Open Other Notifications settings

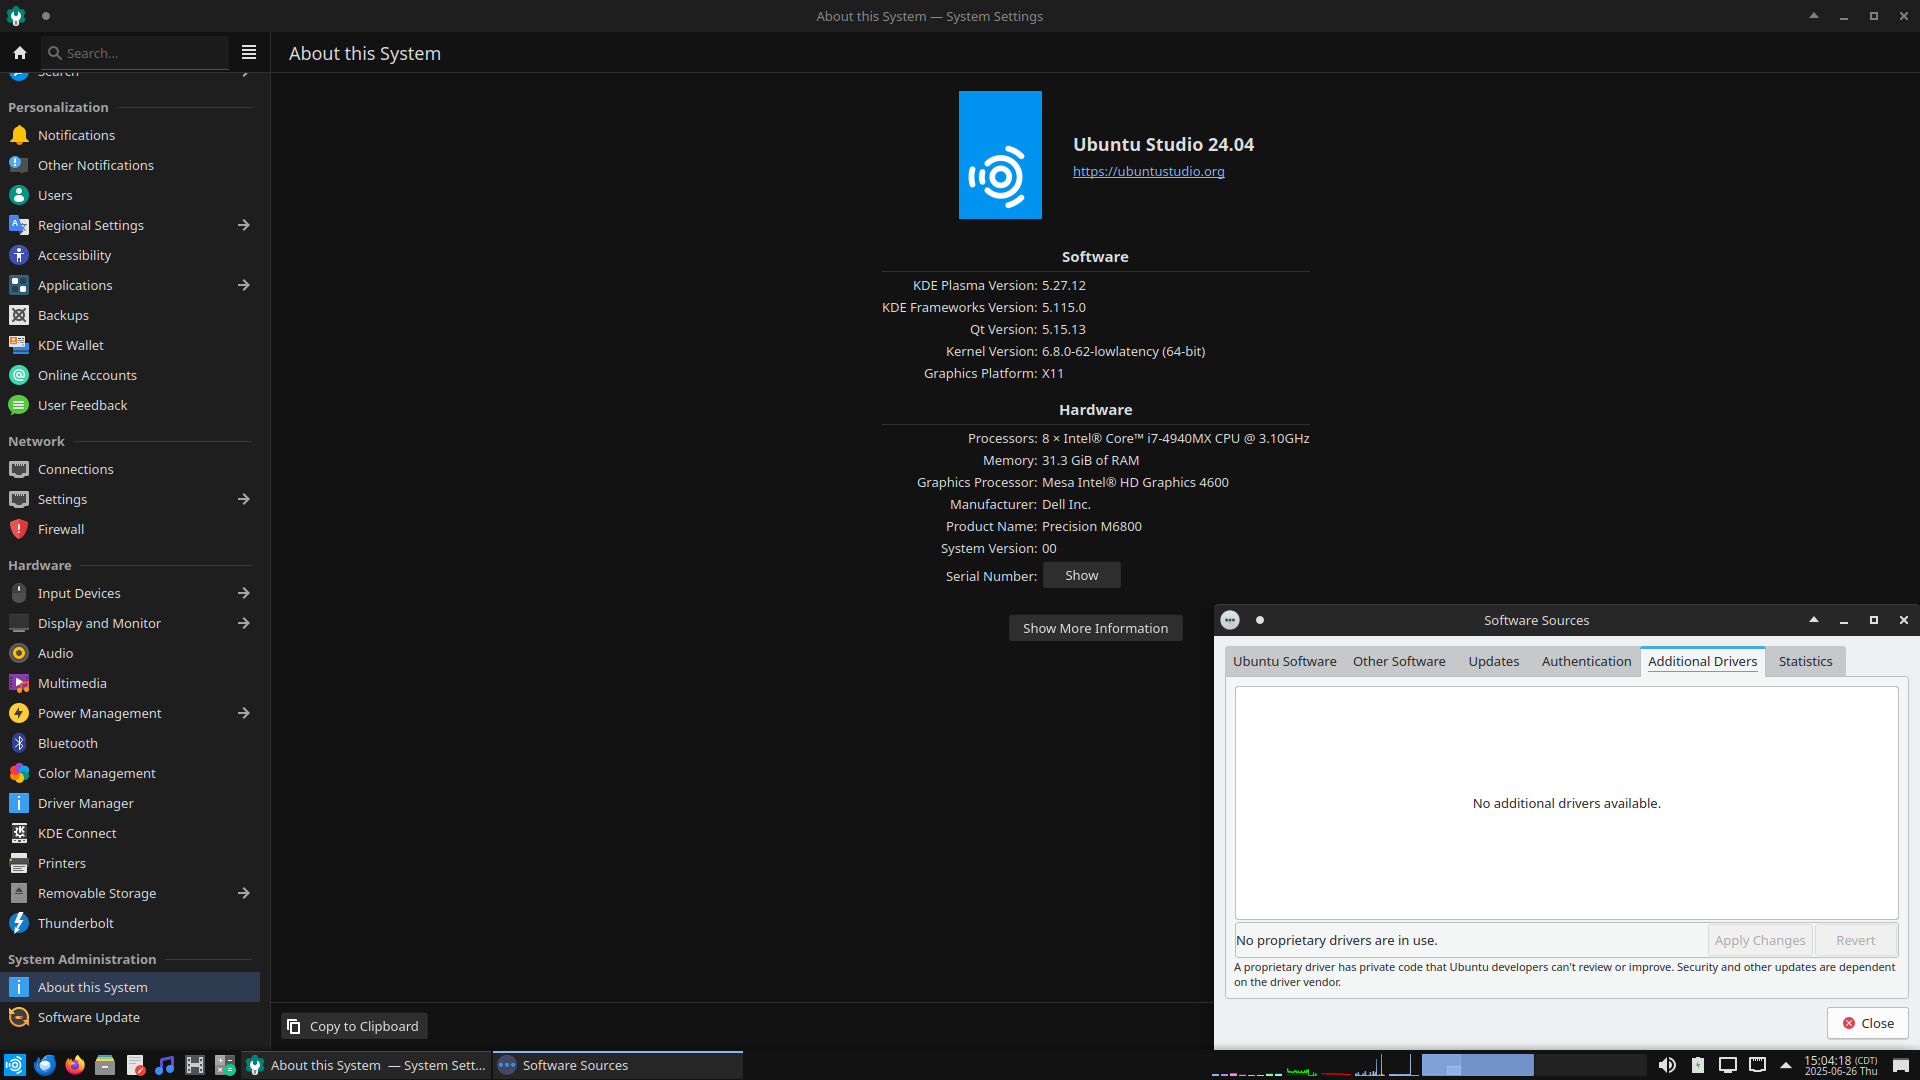point(130,165)
